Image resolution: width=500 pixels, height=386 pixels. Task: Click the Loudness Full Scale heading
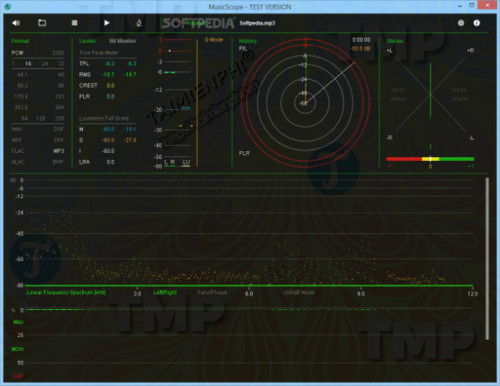(x=104, y=118)
